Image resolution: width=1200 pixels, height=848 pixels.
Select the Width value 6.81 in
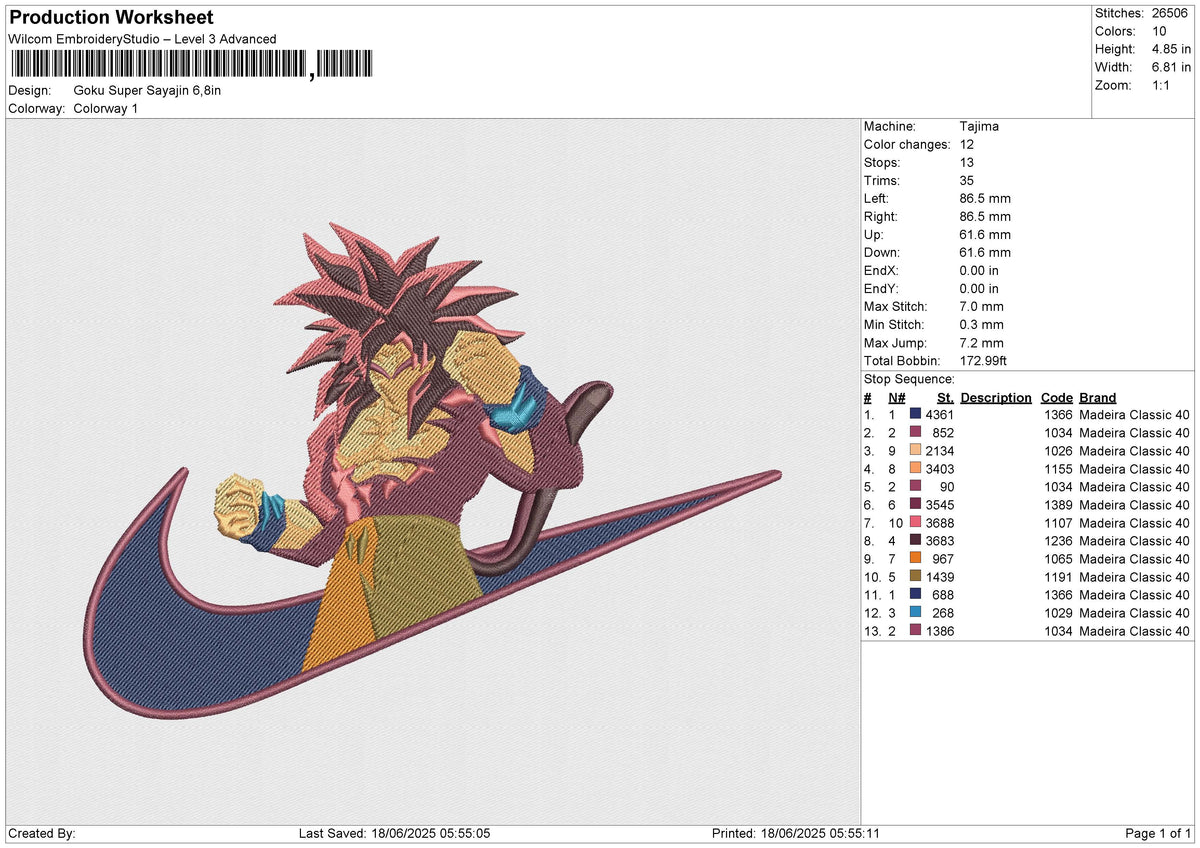pos(1171,67)
